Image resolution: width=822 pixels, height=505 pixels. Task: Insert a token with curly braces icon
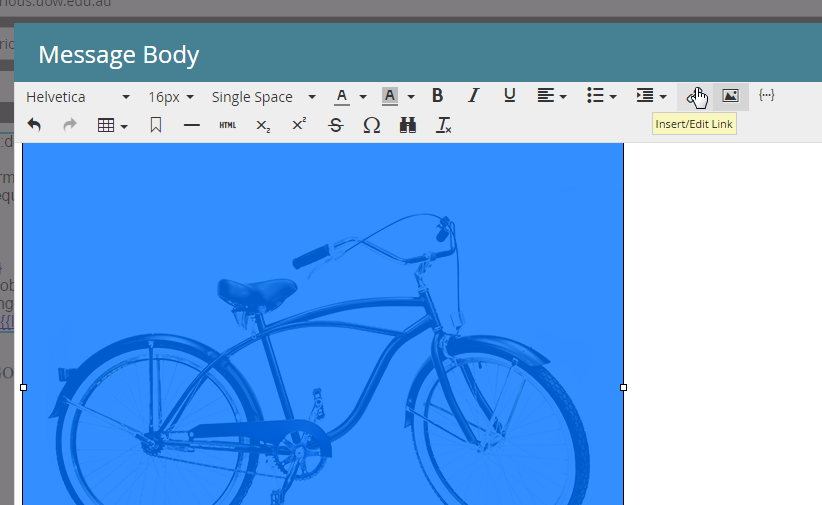click(x=767, y=96)
